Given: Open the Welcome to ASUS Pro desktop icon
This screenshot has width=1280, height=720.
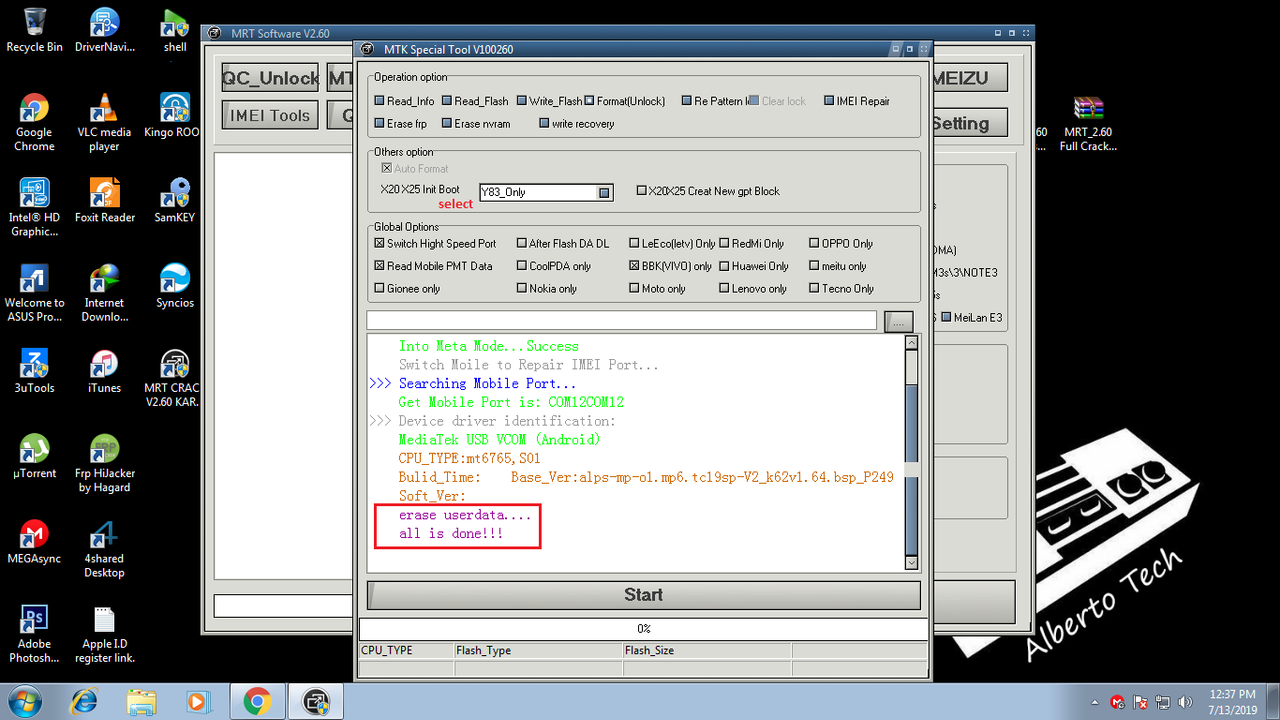Looking at the screenshot, I should (x=34, y=292).
